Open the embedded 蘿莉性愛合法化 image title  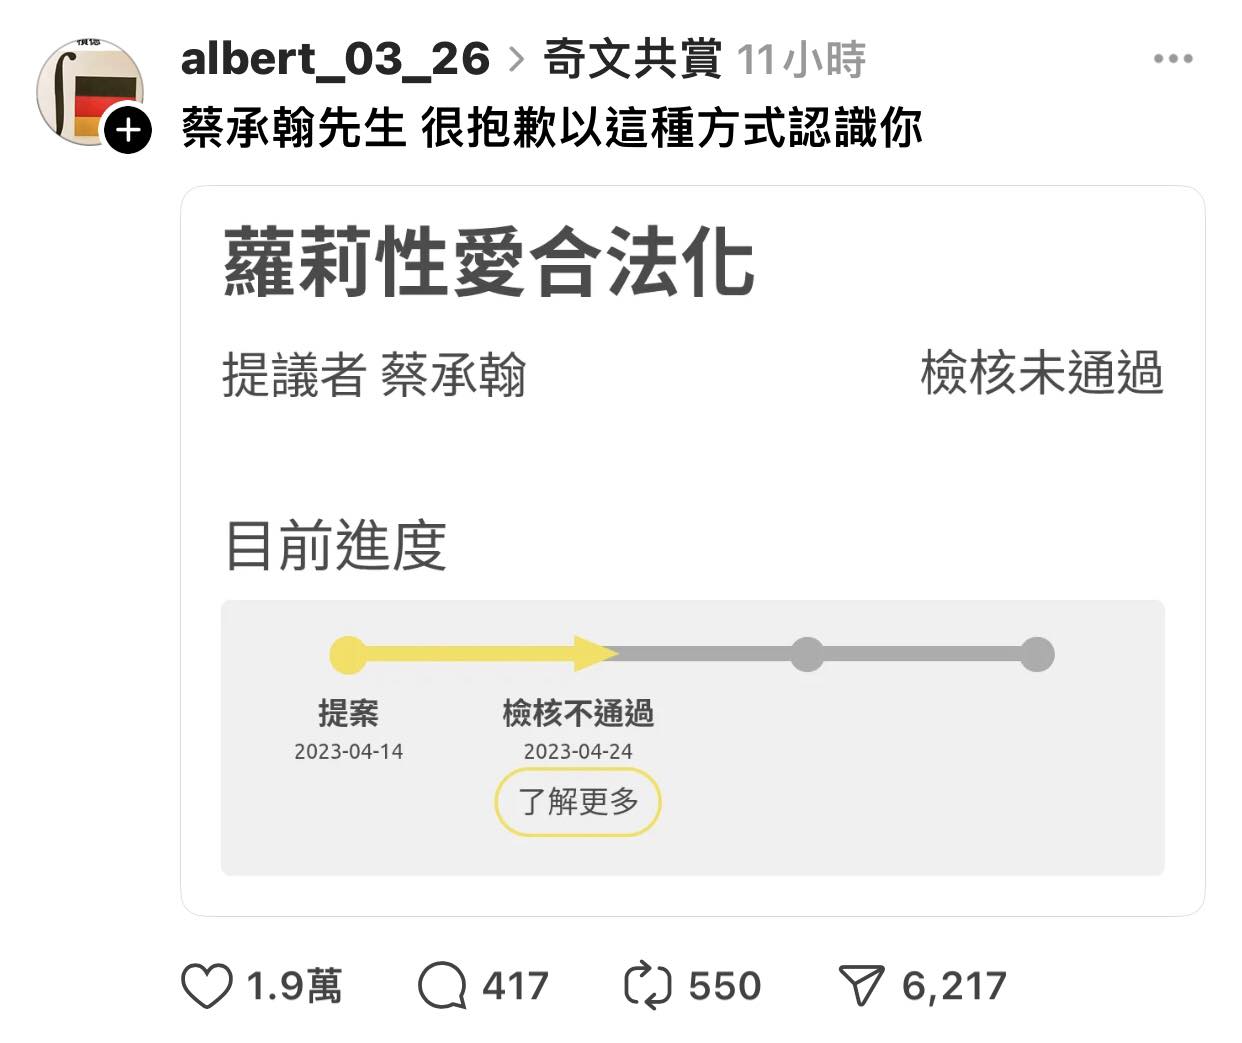[488, 262]
